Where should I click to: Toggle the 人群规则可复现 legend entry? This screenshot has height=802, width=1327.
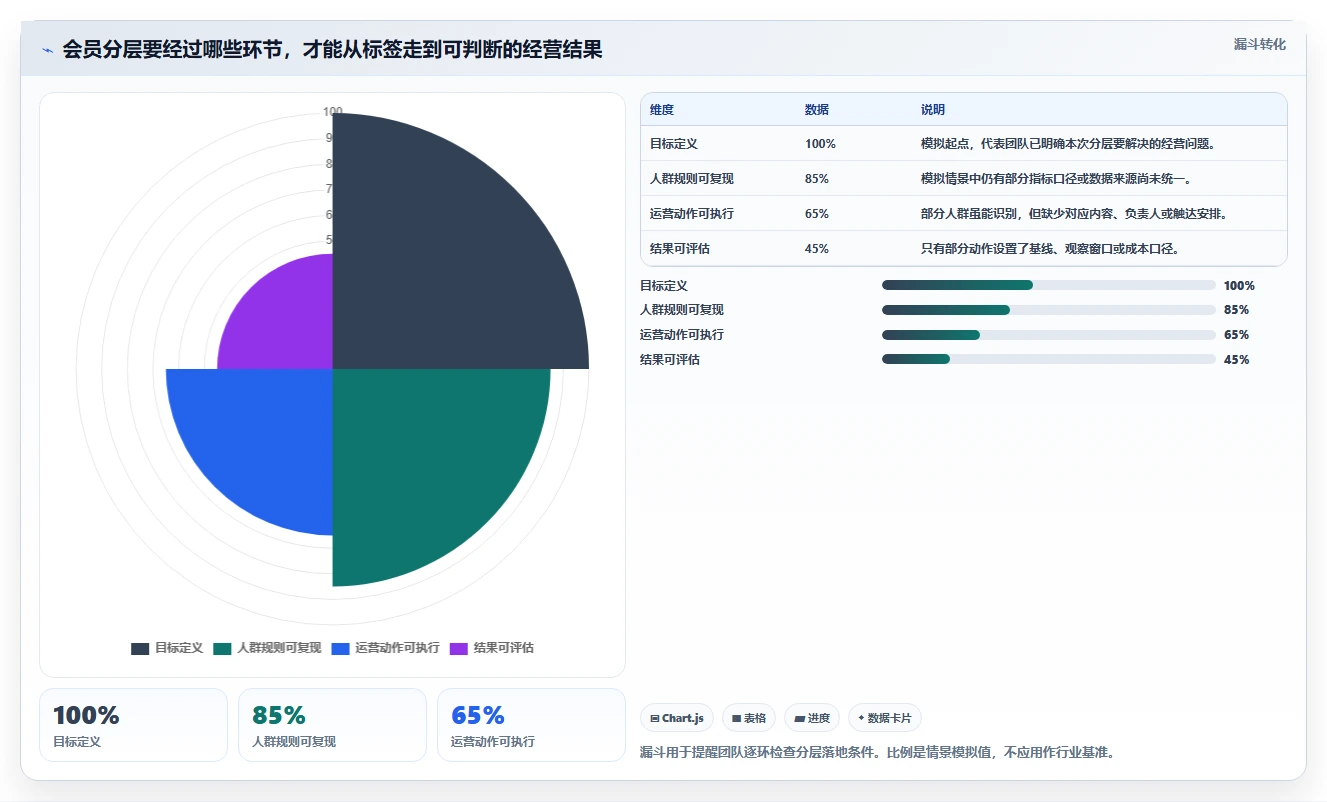tap(267, 648)
